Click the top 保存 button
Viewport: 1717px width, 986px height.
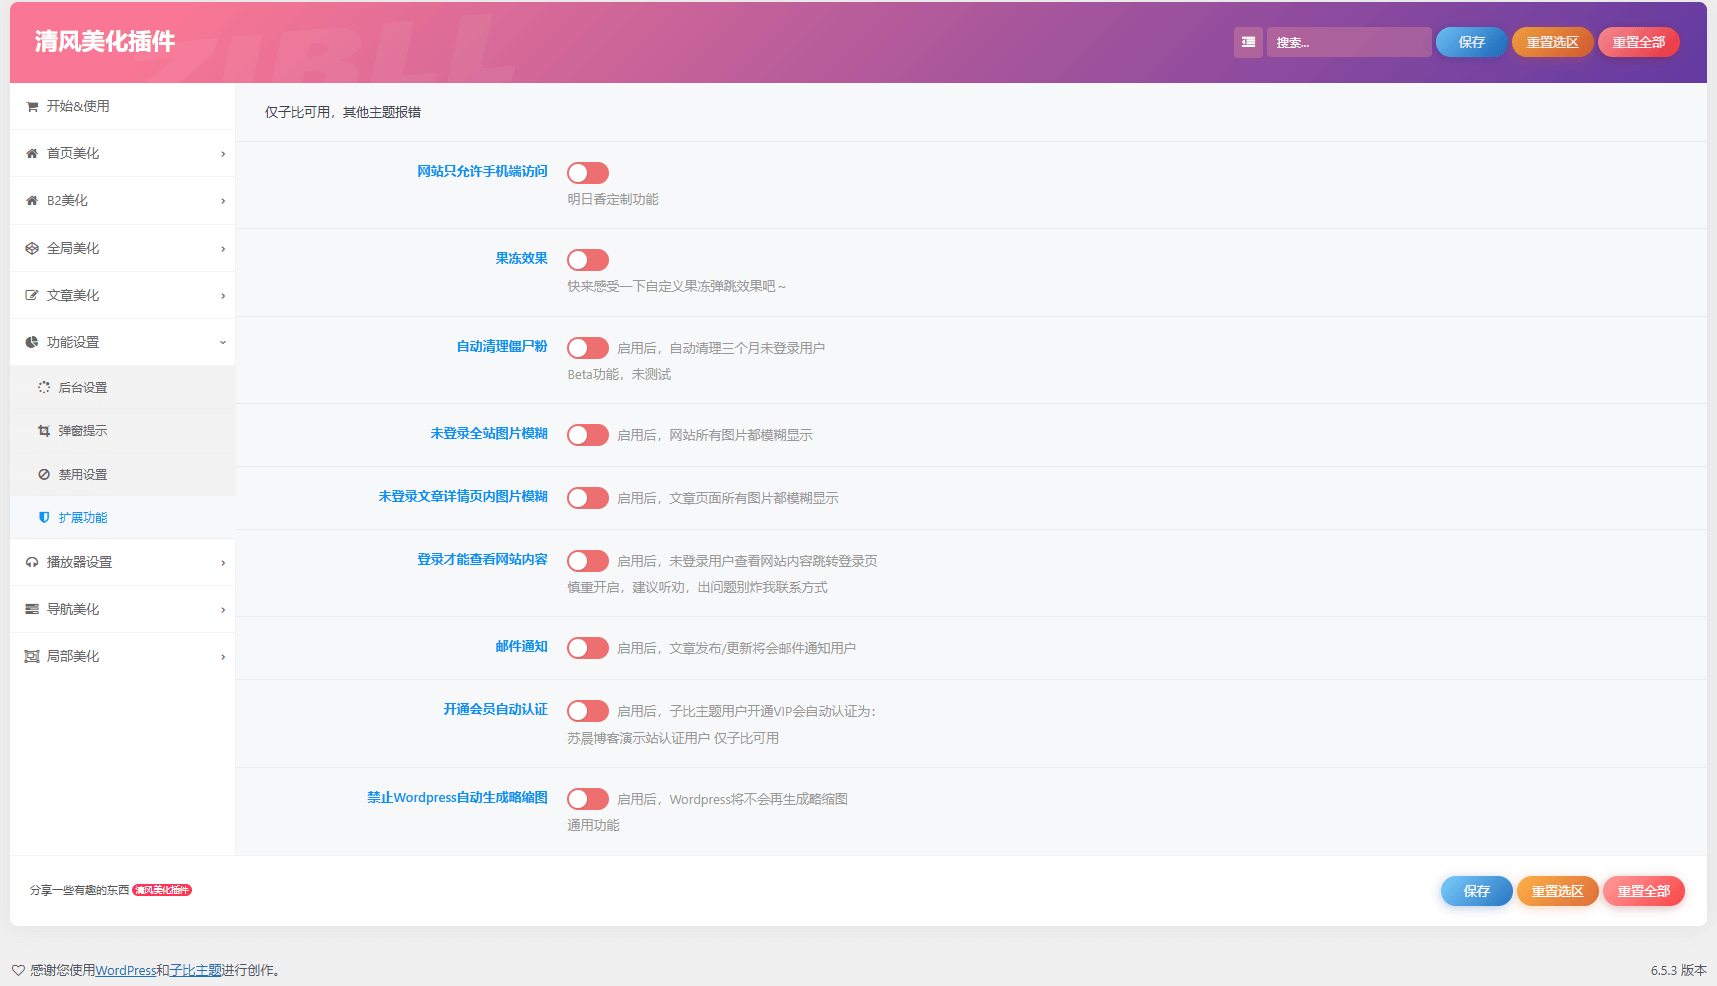coord(1471,42)
